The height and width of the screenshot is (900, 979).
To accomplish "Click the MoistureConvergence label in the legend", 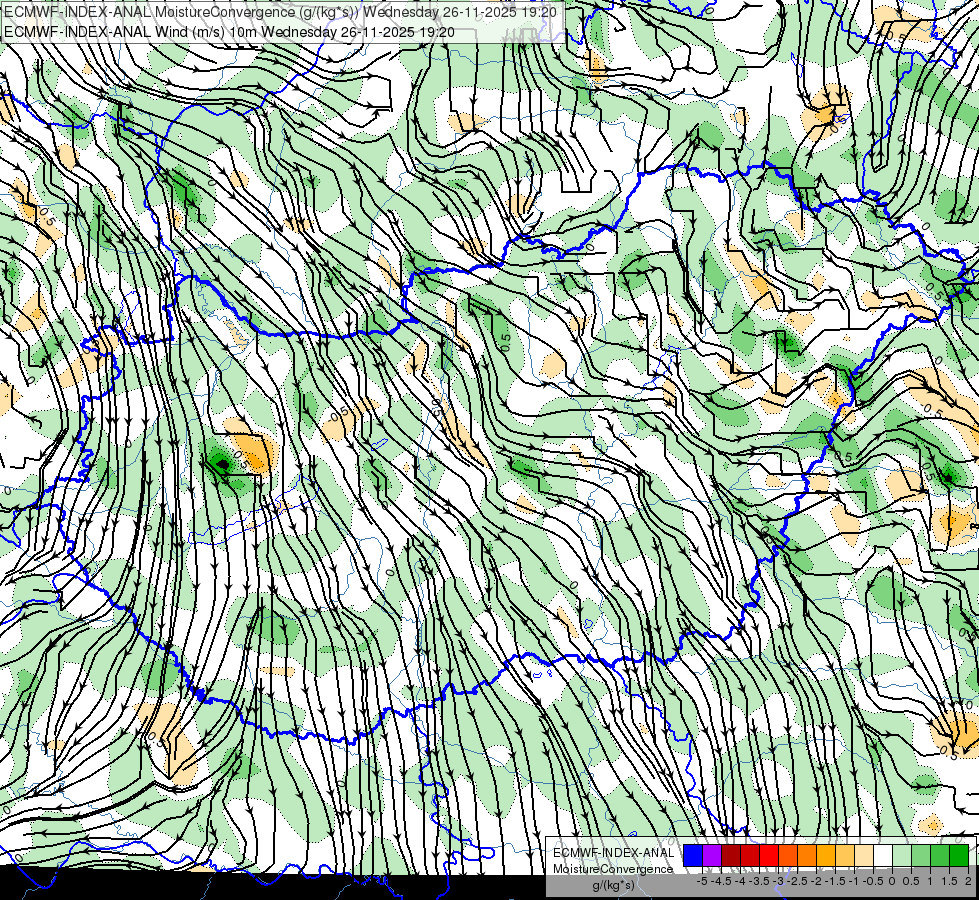I will [613, 869].
